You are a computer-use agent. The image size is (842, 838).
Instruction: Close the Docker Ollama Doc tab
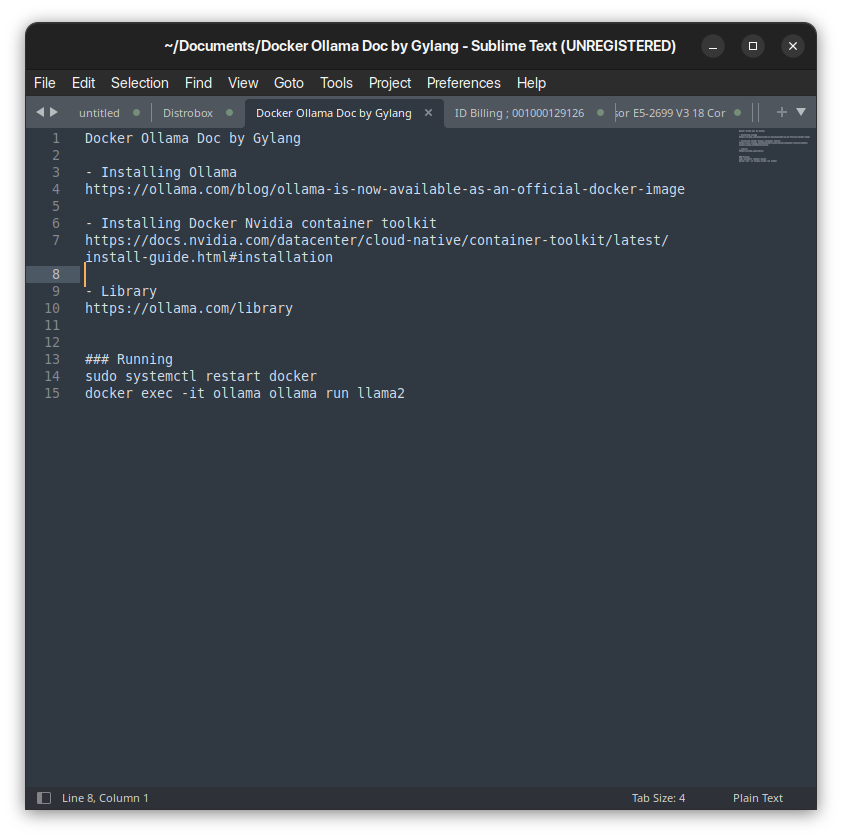pos(428,113)
